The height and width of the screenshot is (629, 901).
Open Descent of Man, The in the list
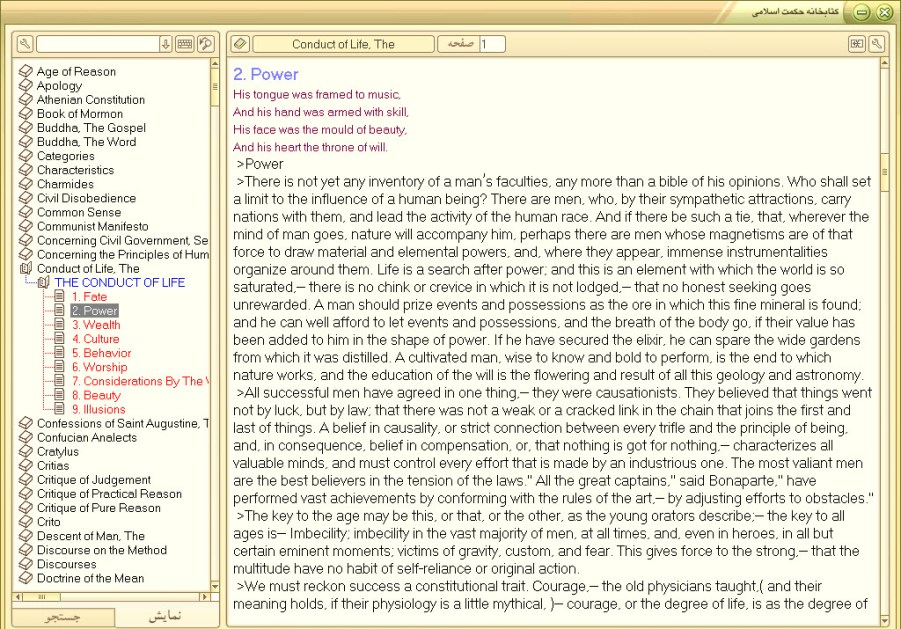91,536
